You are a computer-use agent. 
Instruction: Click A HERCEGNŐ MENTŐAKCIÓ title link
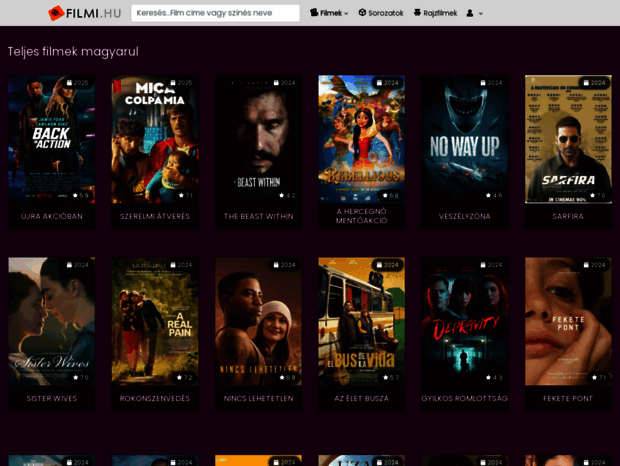click(x=361, y=216)
